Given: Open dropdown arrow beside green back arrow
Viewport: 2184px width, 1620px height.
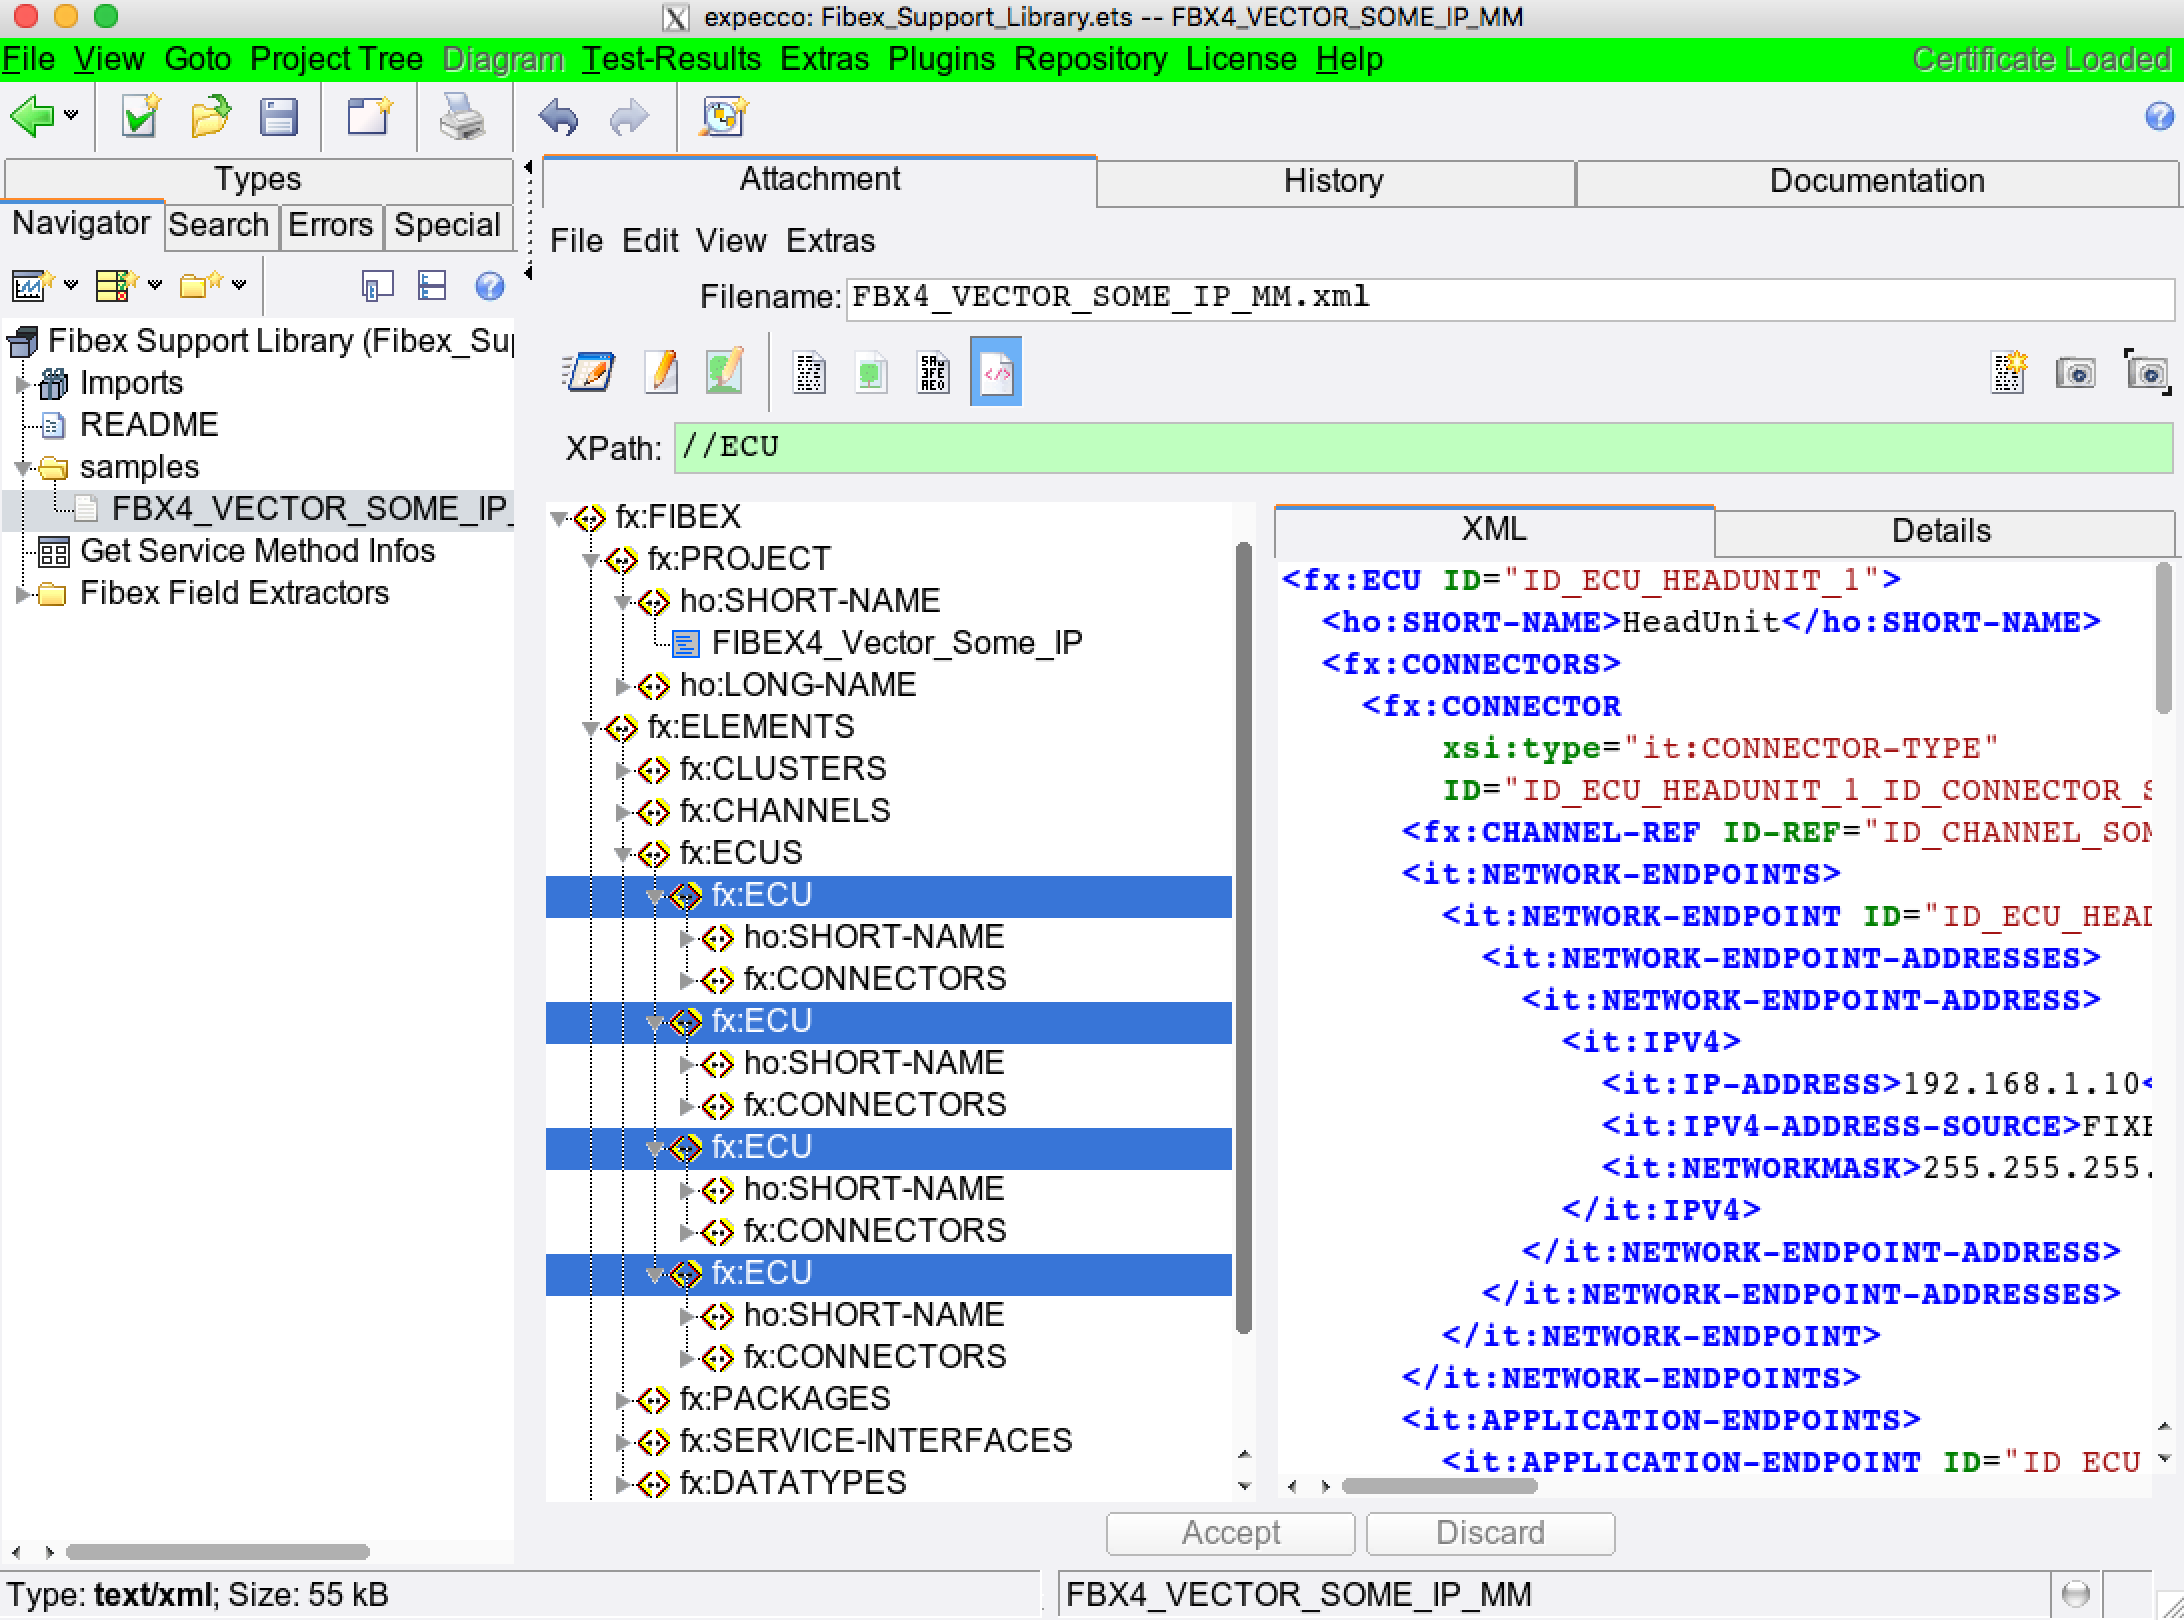Looking at the screenshot, I should point(71,116).
